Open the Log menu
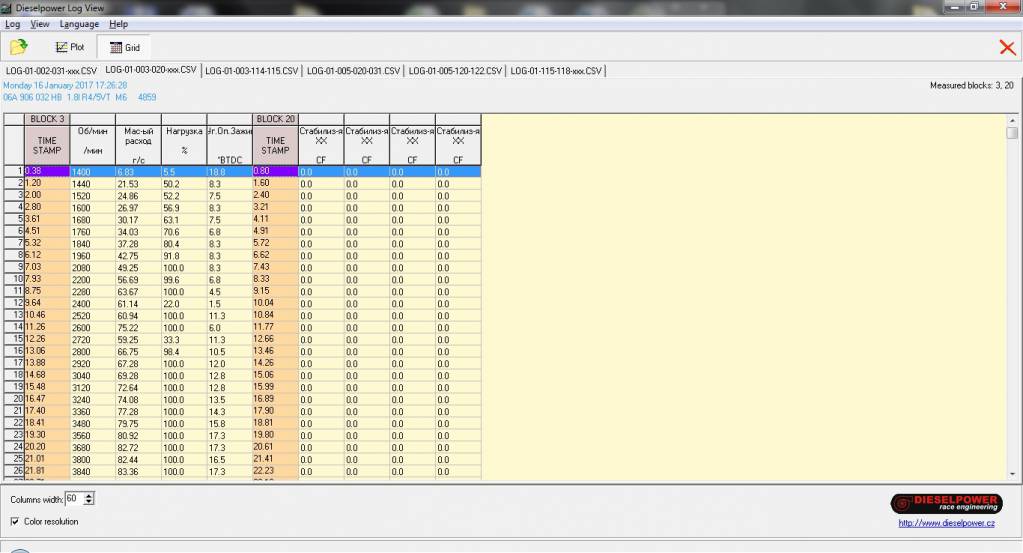Viewport: 1023px width, 553px height. pyautogui.click(x=12, y=24)
